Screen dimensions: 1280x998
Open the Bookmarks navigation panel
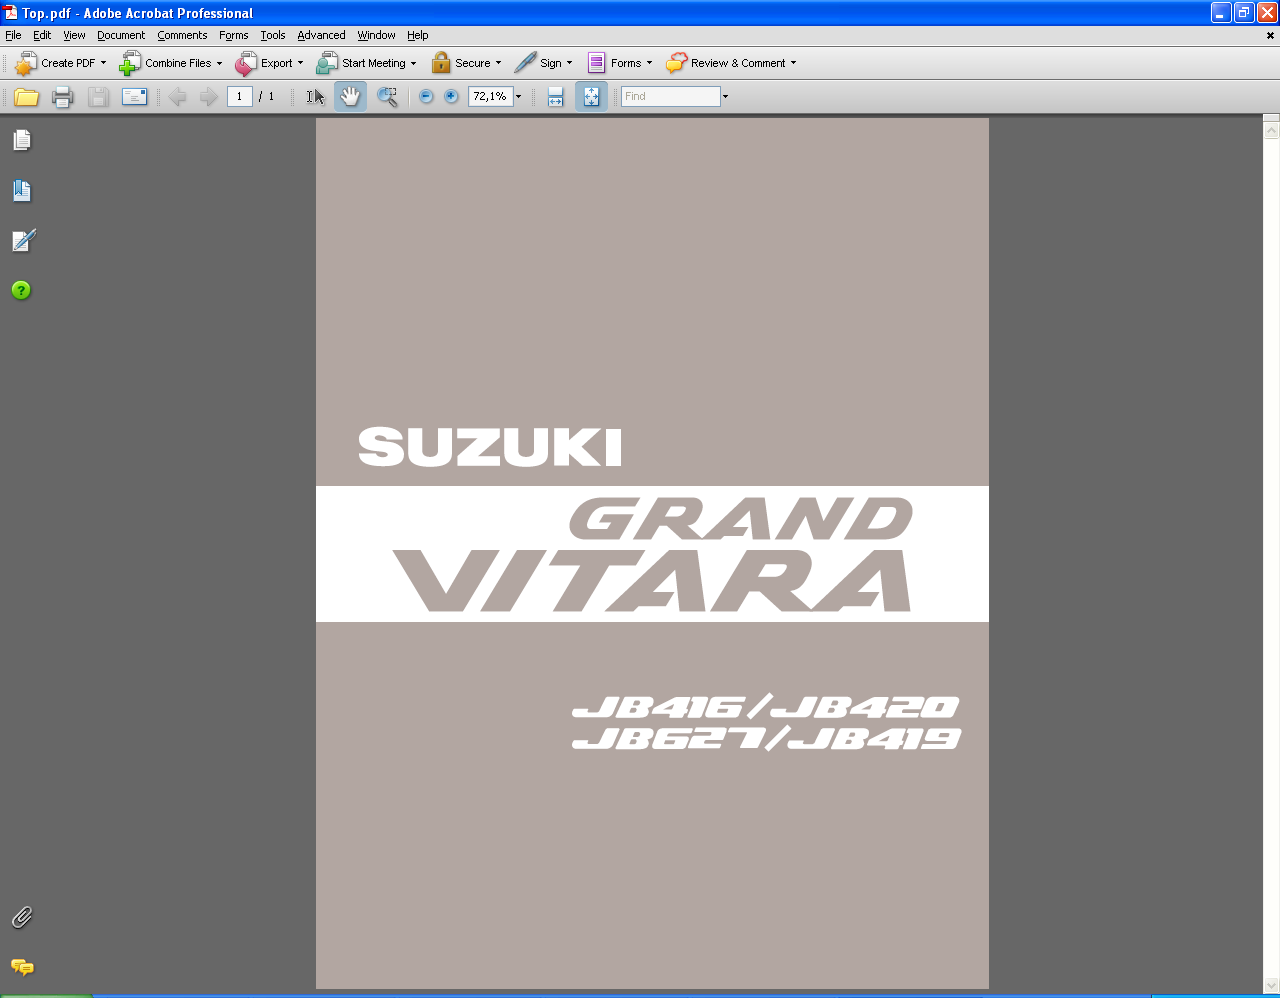22,190
